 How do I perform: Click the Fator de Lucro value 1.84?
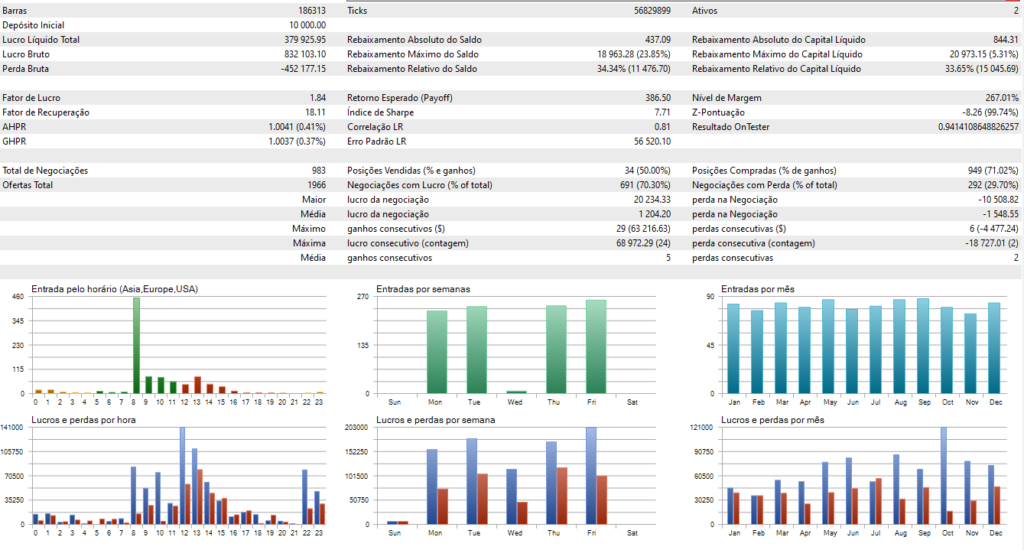click(x=318, y=98)
